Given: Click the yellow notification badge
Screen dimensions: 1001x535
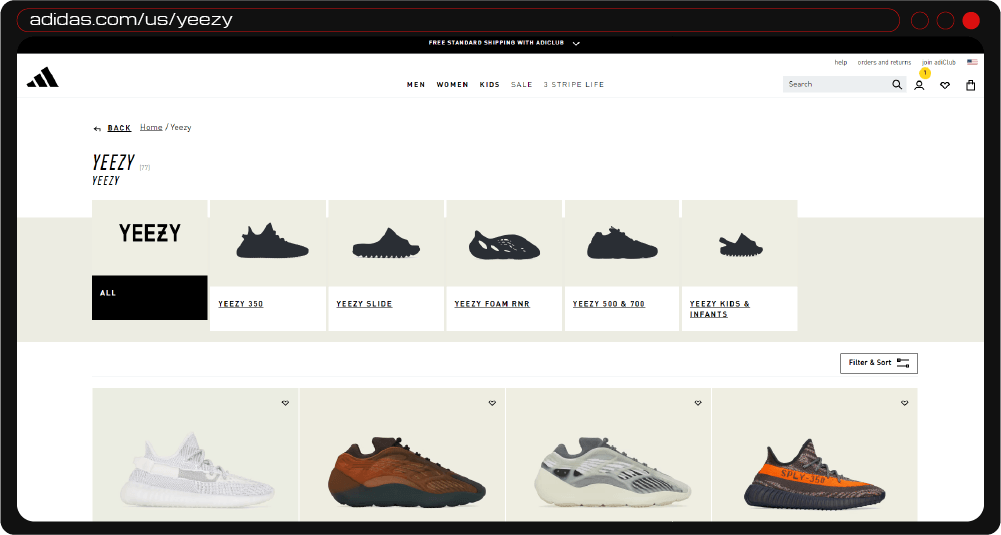Looking at the screenshot, I should (x=925, y=73).
